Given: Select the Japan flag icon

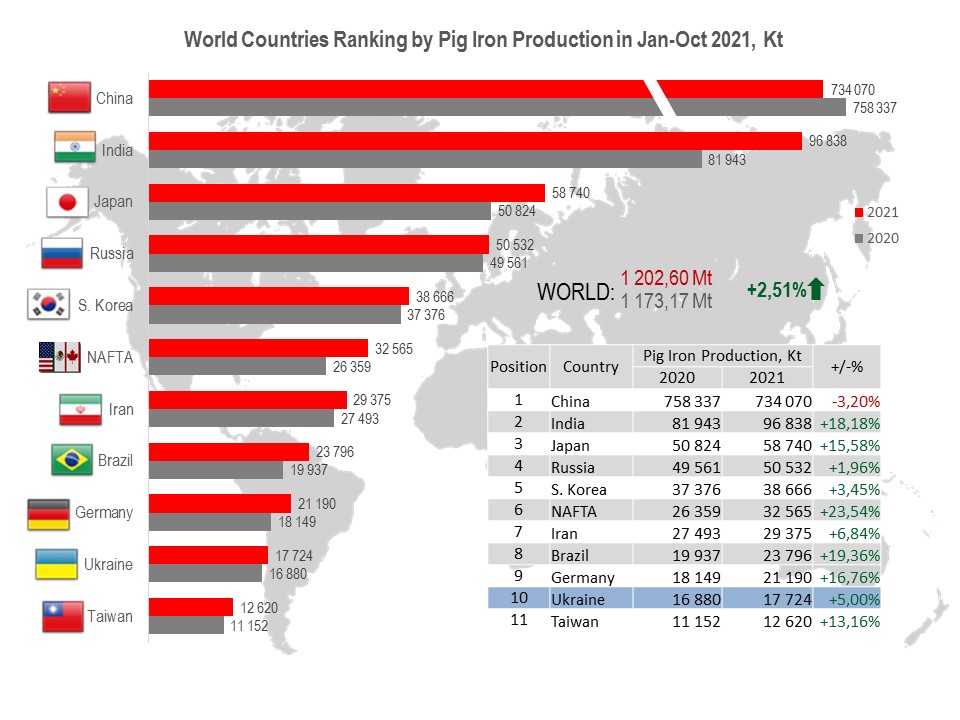Looking at the screenshot, I should click(68, 201).
